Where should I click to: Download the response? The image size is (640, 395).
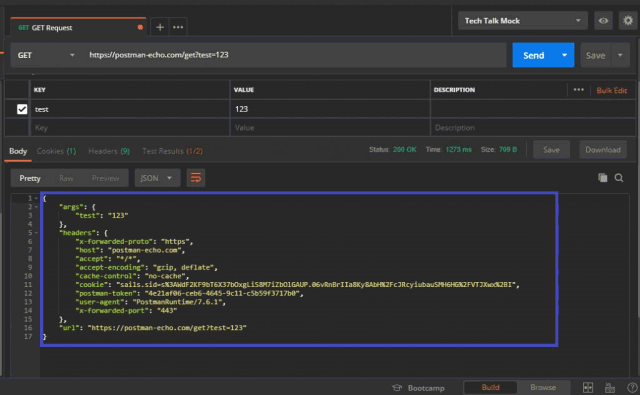click(x=603, y=150)
